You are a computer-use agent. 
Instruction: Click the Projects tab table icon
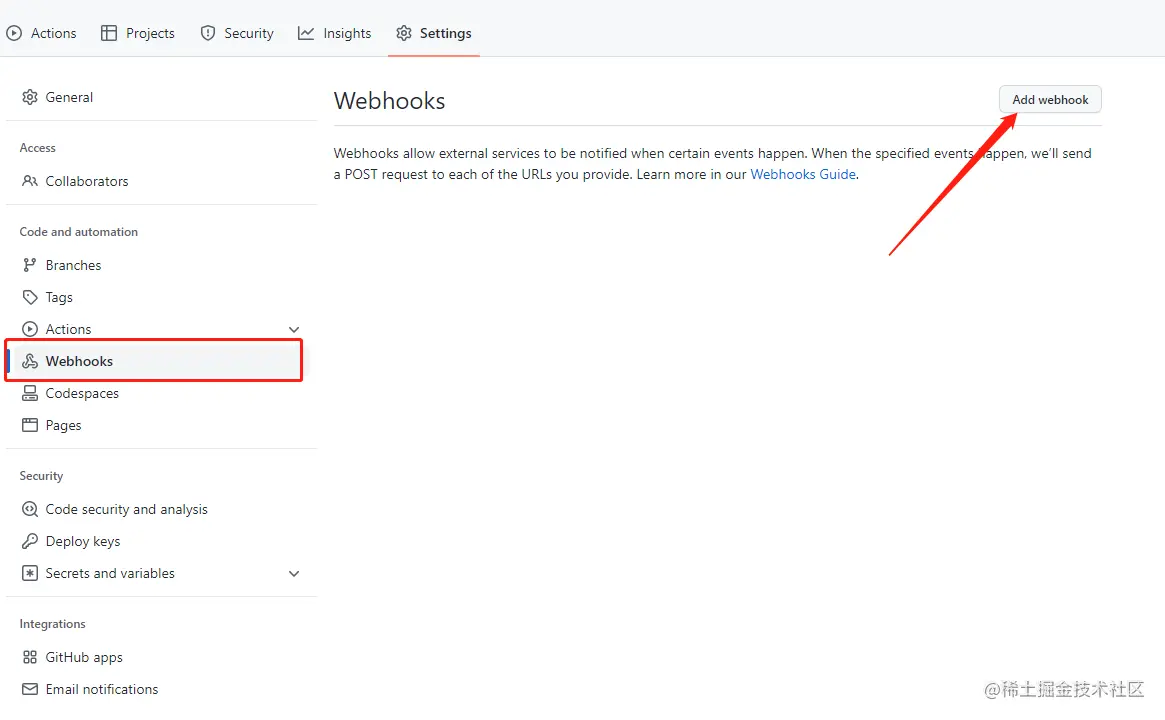(x=109, y=33)
